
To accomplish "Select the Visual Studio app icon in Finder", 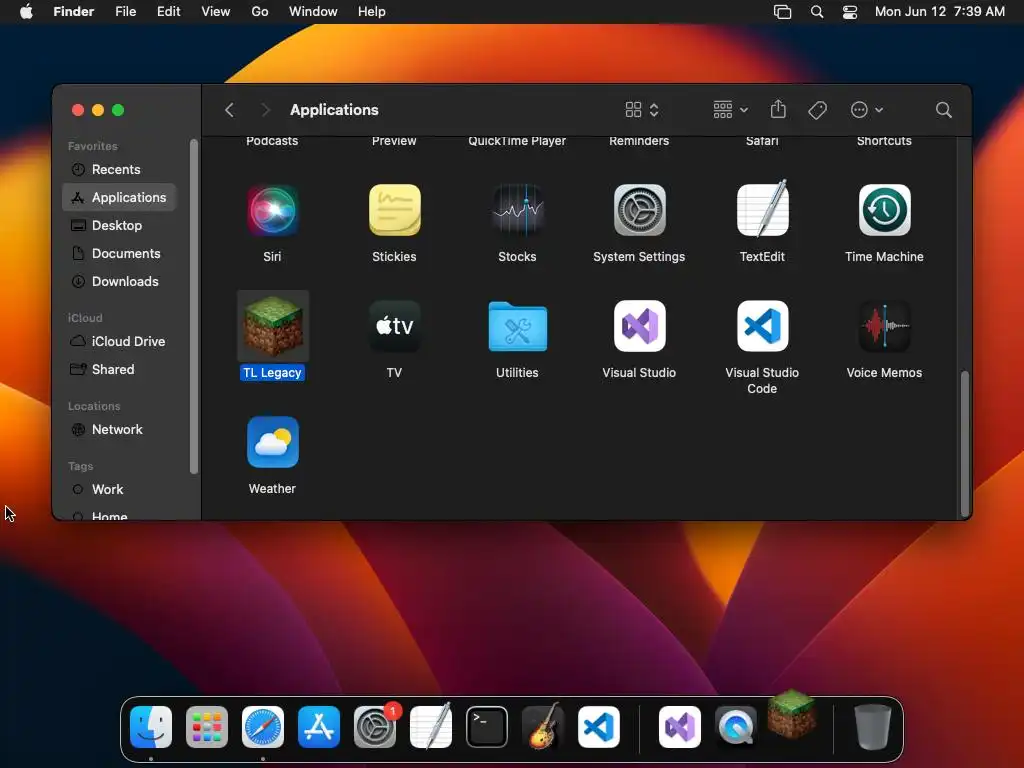I will pos(639,326).
